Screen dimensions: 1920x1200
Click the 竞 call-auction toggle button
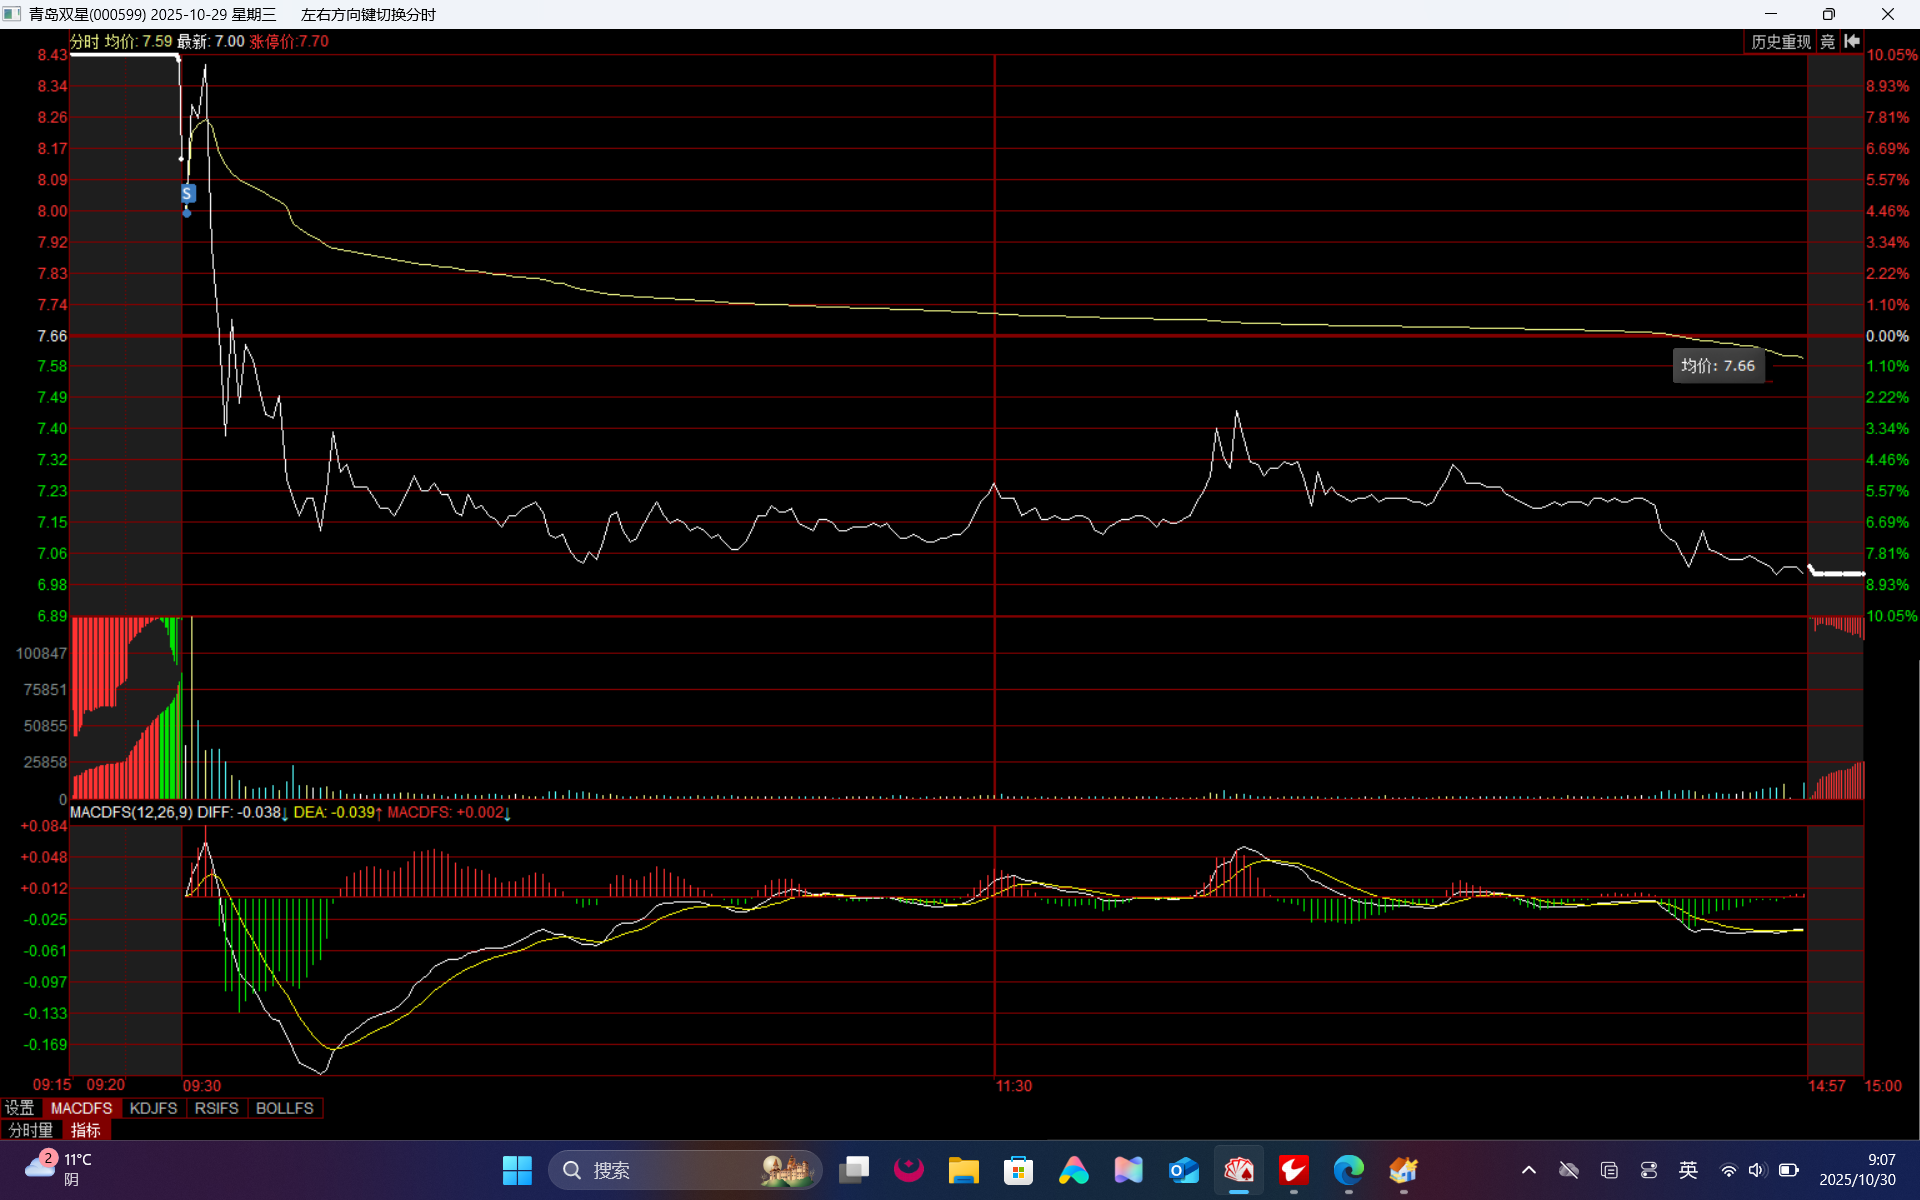(x=1828, y=41)
